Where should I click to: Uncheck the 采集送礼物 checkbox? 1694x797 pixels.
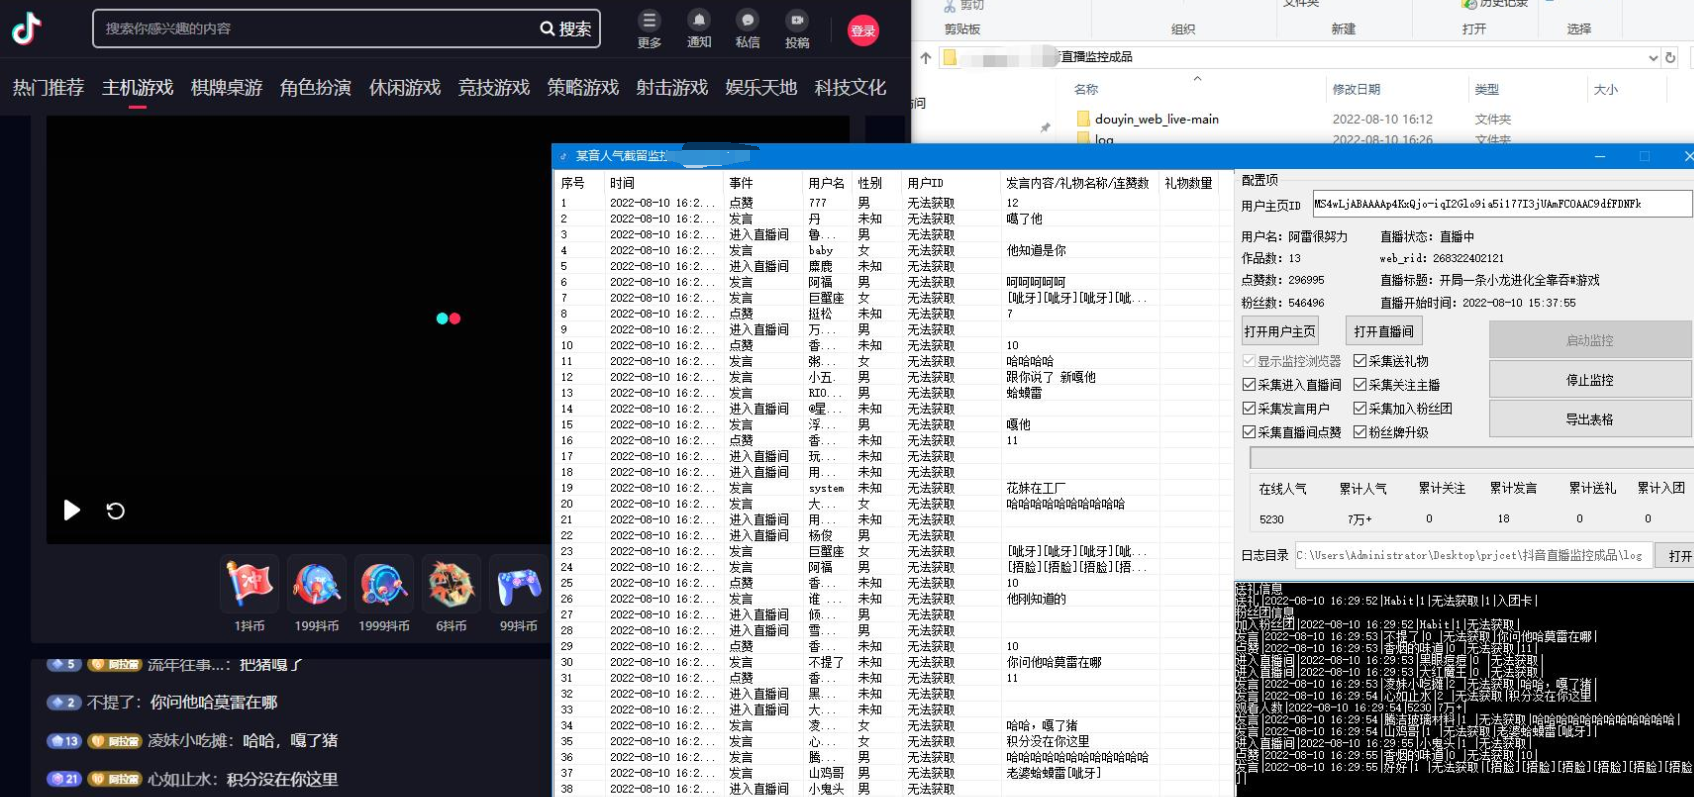pos(1360,361)
